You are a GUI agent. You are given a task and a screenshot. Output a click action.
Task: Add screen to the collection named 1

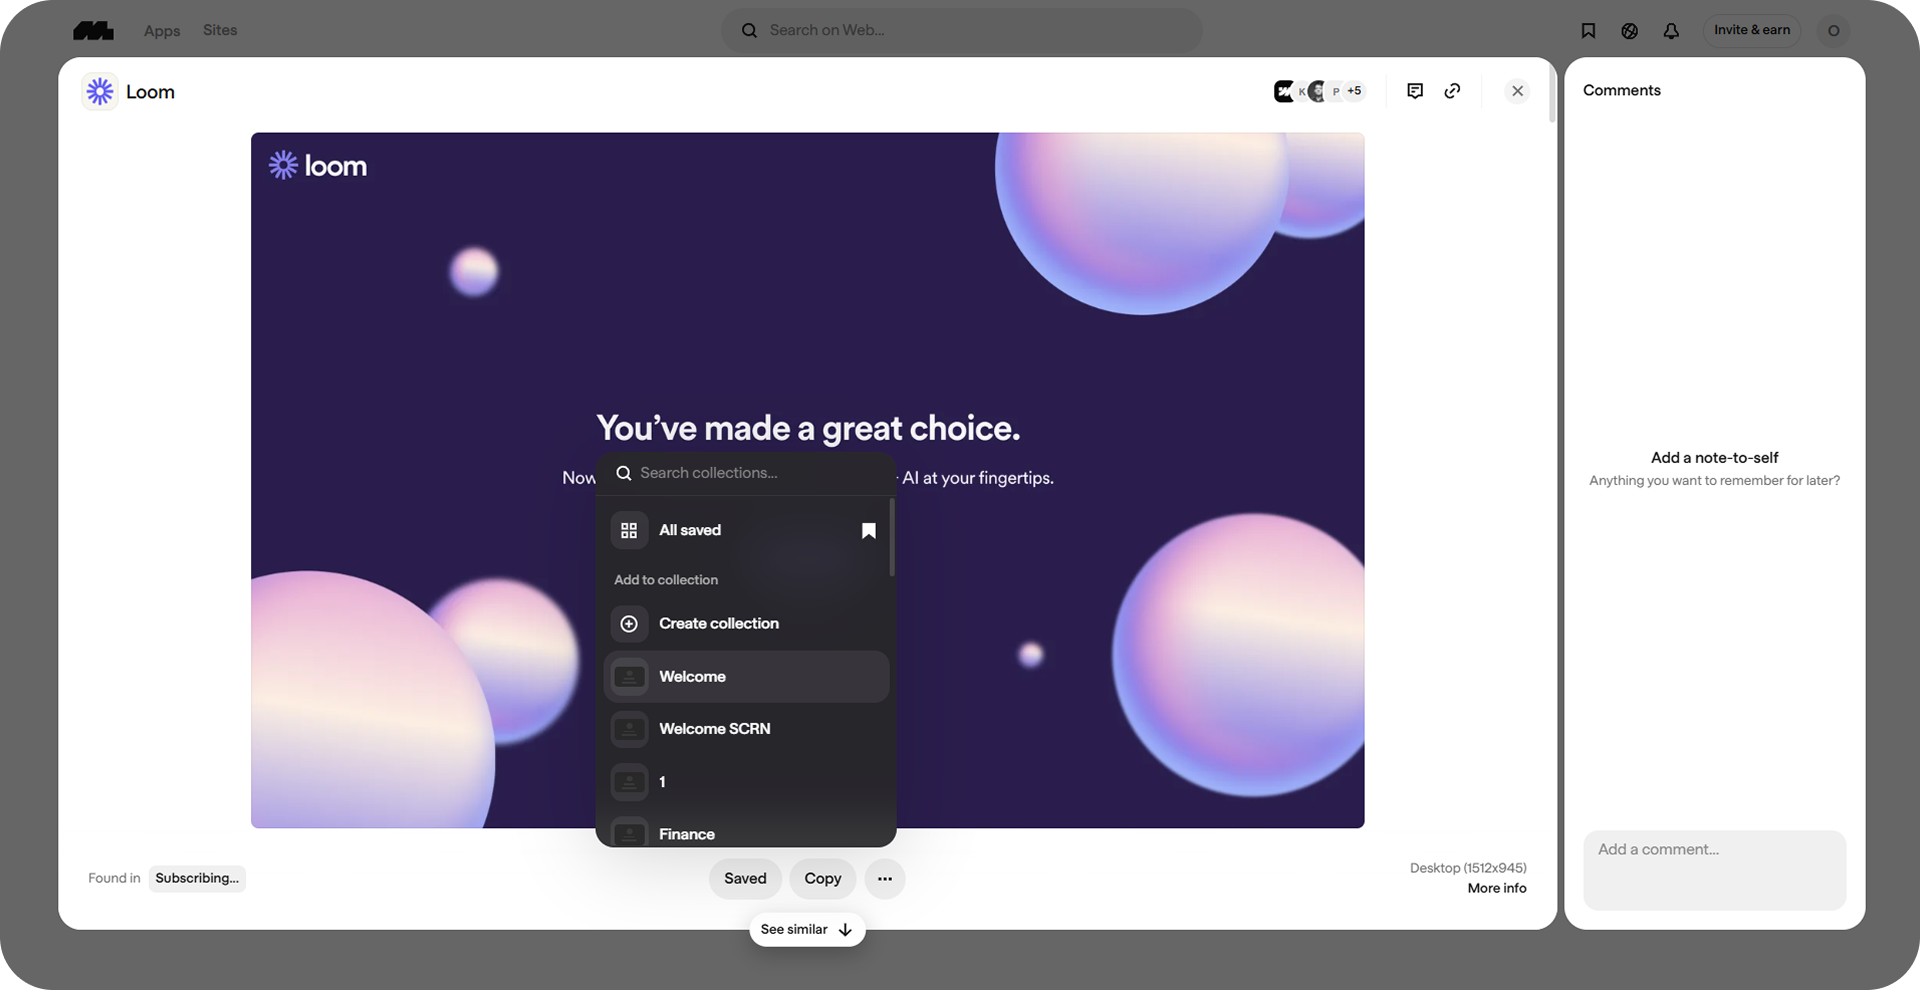click(x=746, y=782)
